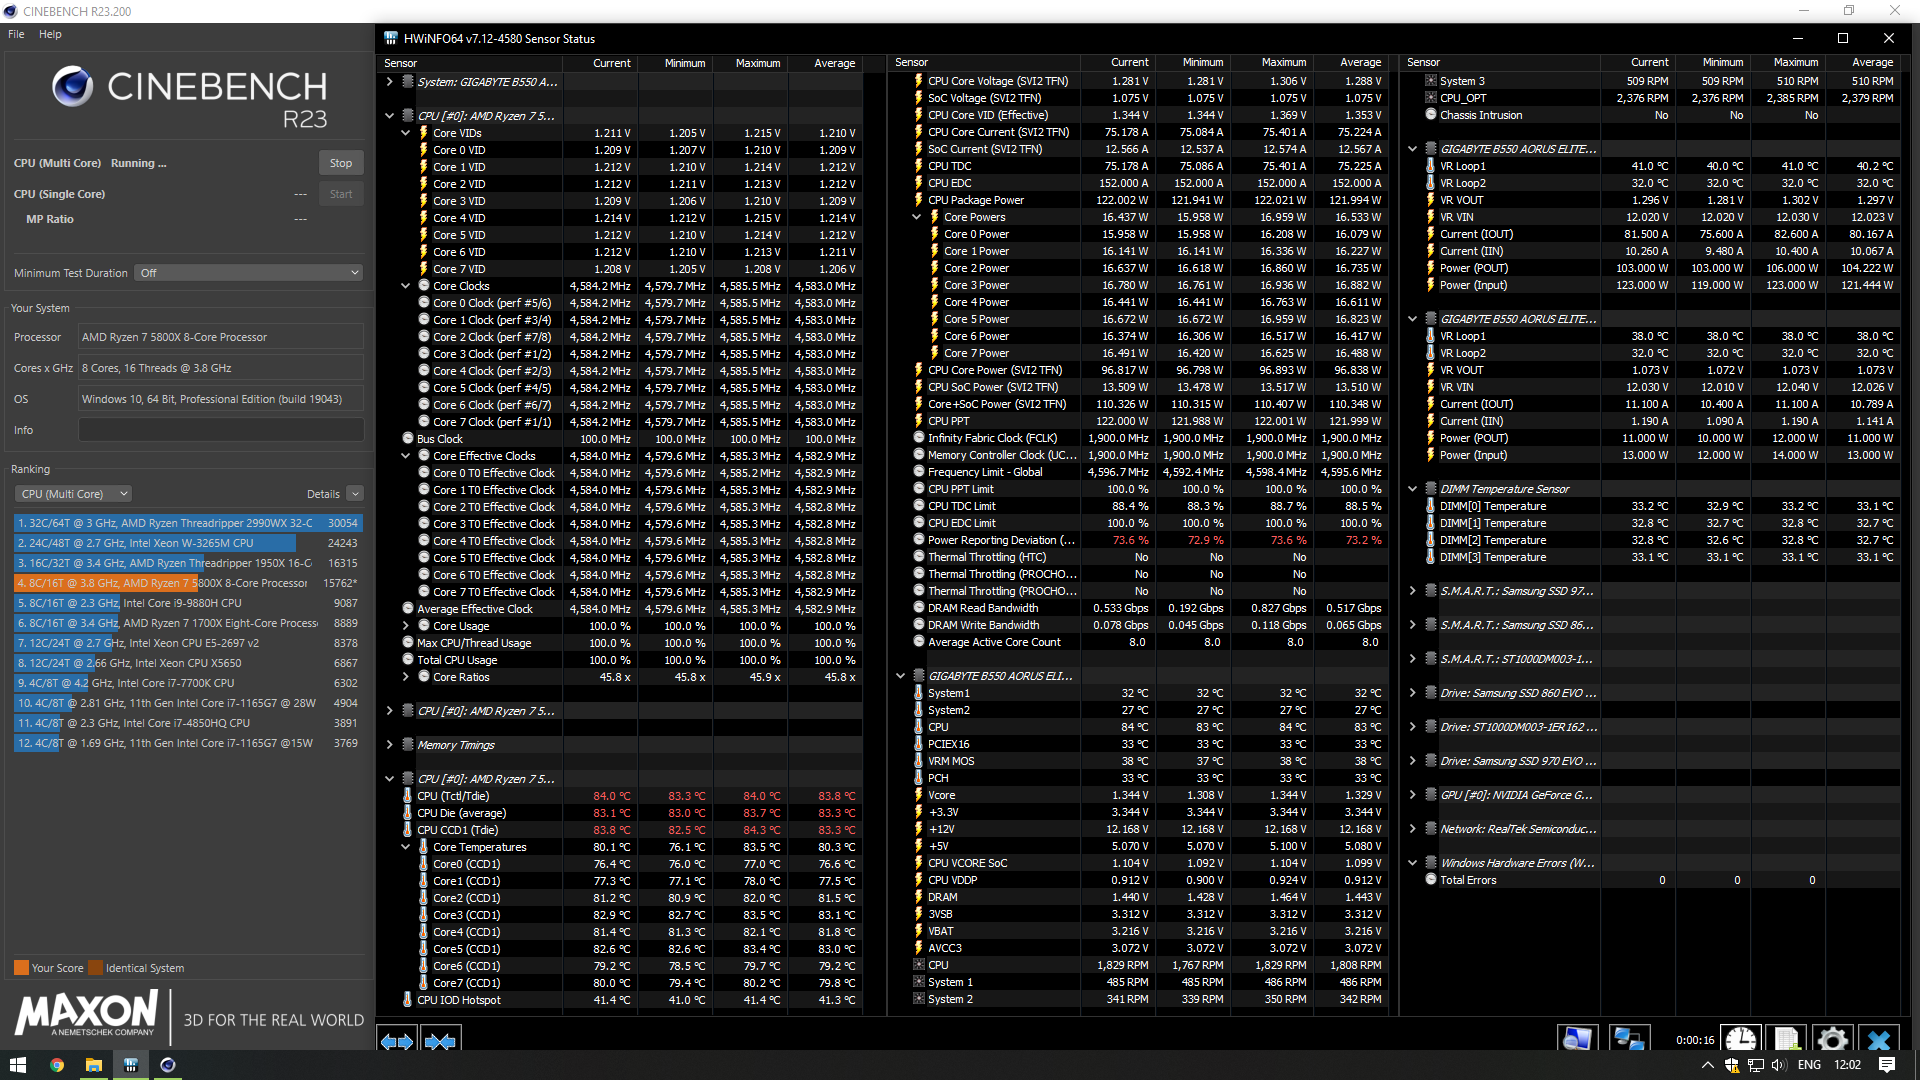Viewport: 1920px width, 1080px height.
Task: Open HWiNFO sensor settings gear icon
Action: pyautogui.click(x=1832, y=1040)
